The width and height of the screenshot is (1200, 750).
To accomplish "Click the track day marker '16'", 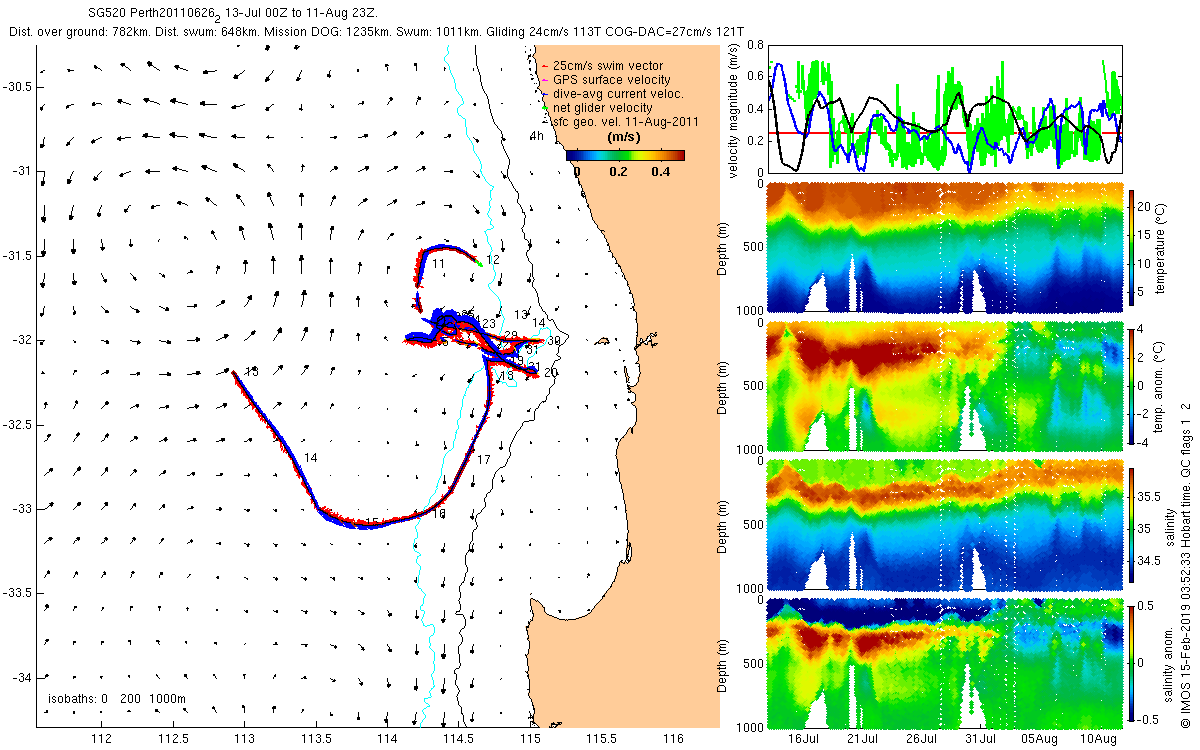I will pyautogui.click(x=439, y=513).
